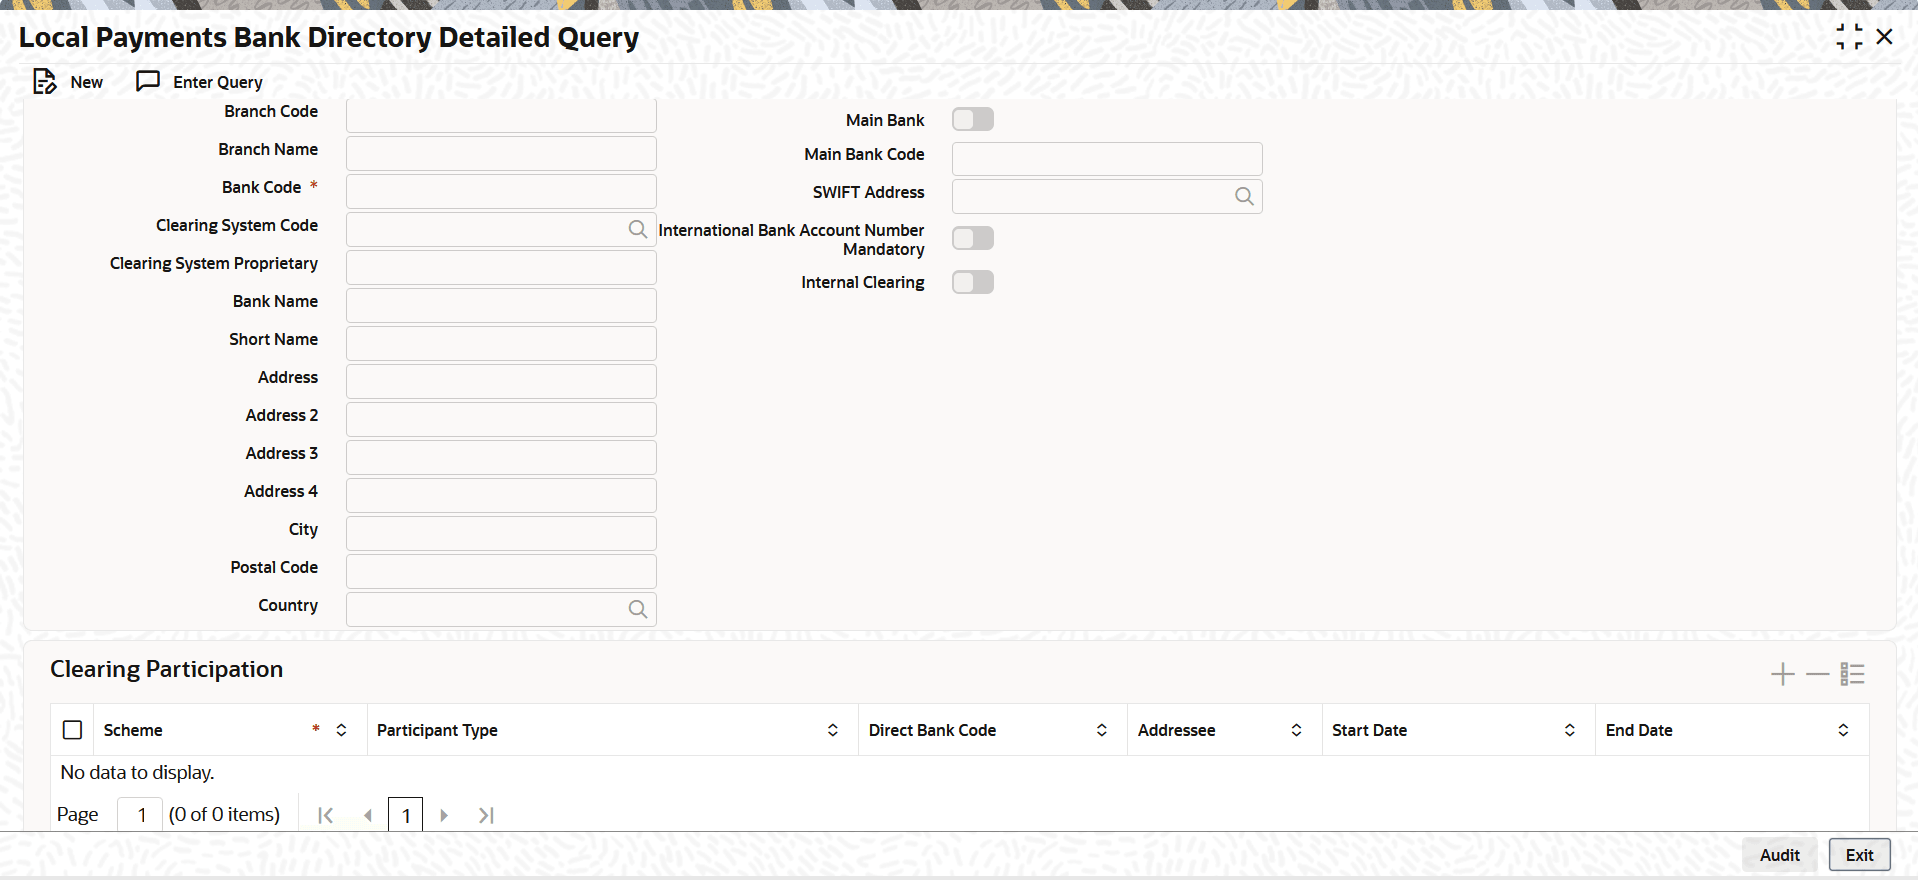Click the Enter Query icon

point(148,81)
